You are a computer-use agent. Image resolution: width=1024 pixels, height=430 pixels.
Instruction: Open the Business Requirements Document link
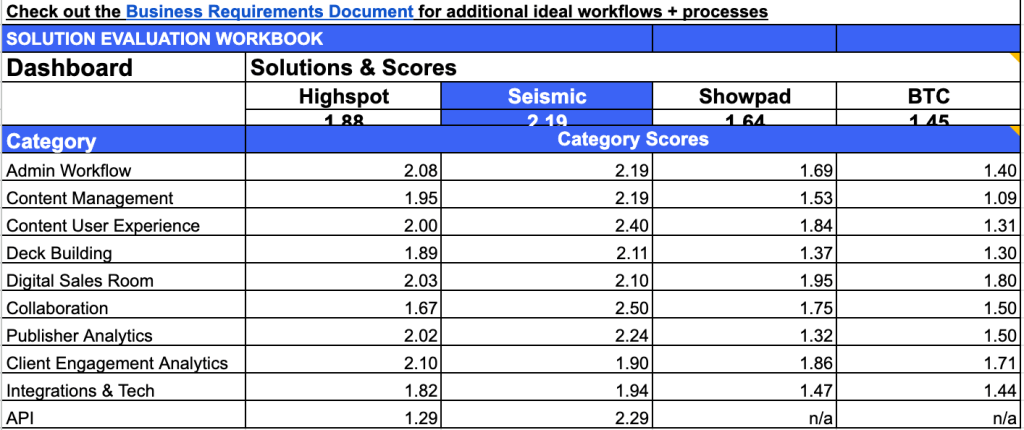269,12
